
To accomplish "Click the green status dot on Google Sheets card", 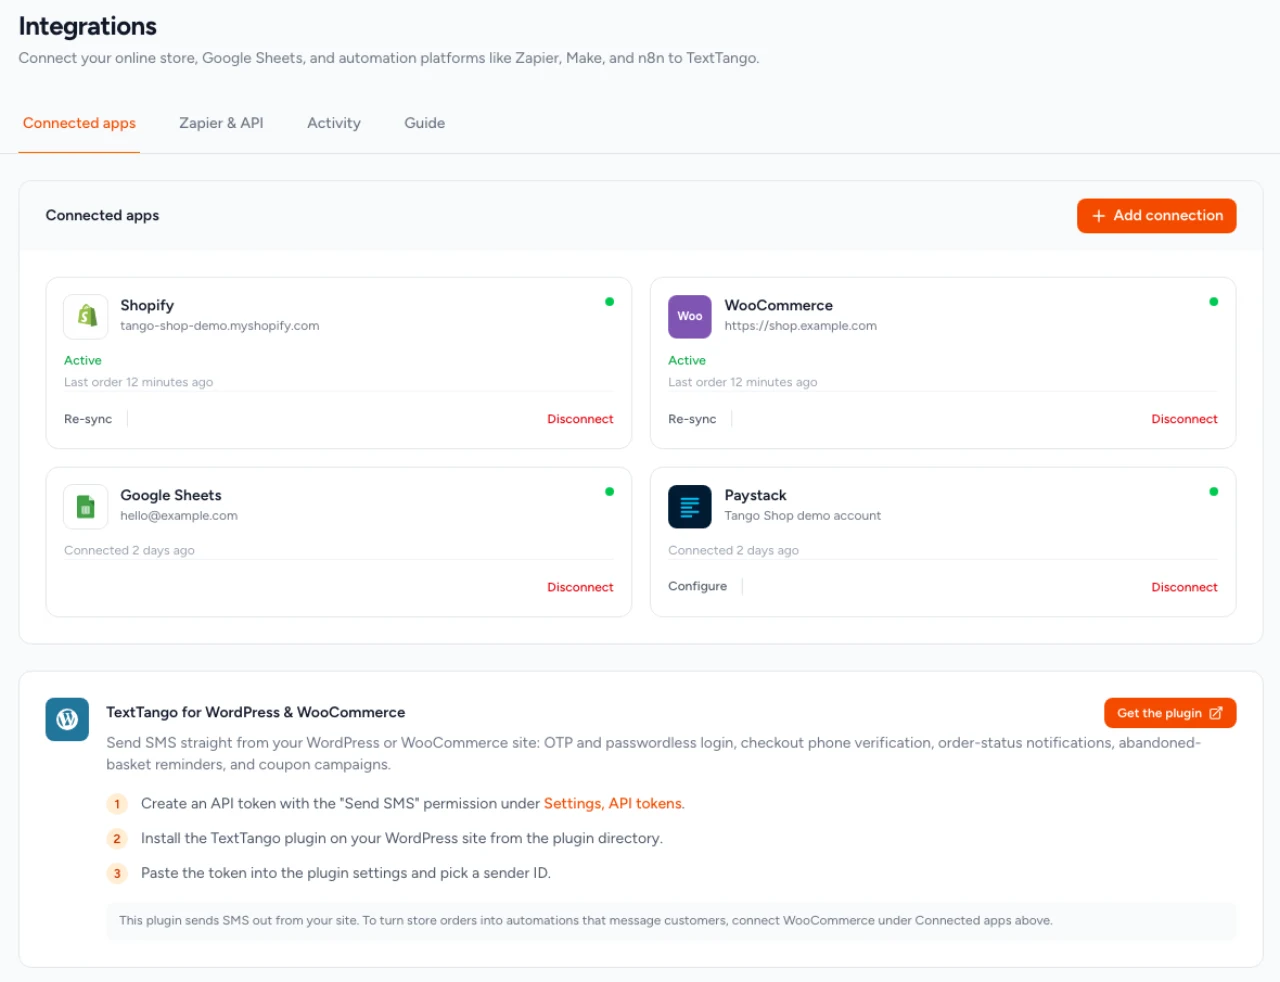I will coord(609,491).
